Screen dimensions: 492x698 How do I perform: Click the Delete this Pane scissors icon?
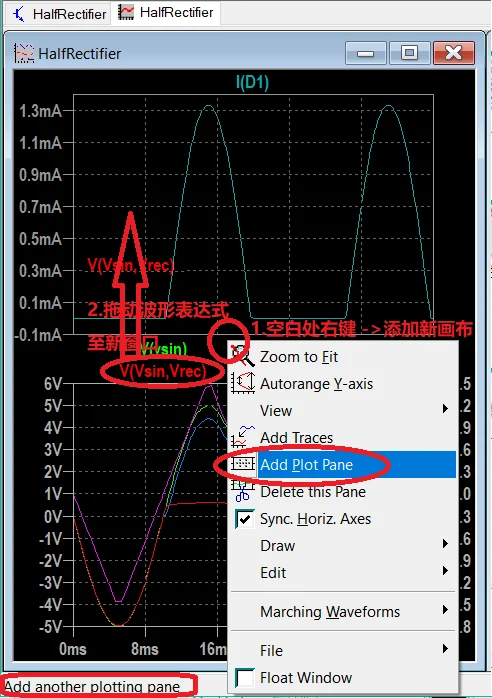tap(243, 491)
